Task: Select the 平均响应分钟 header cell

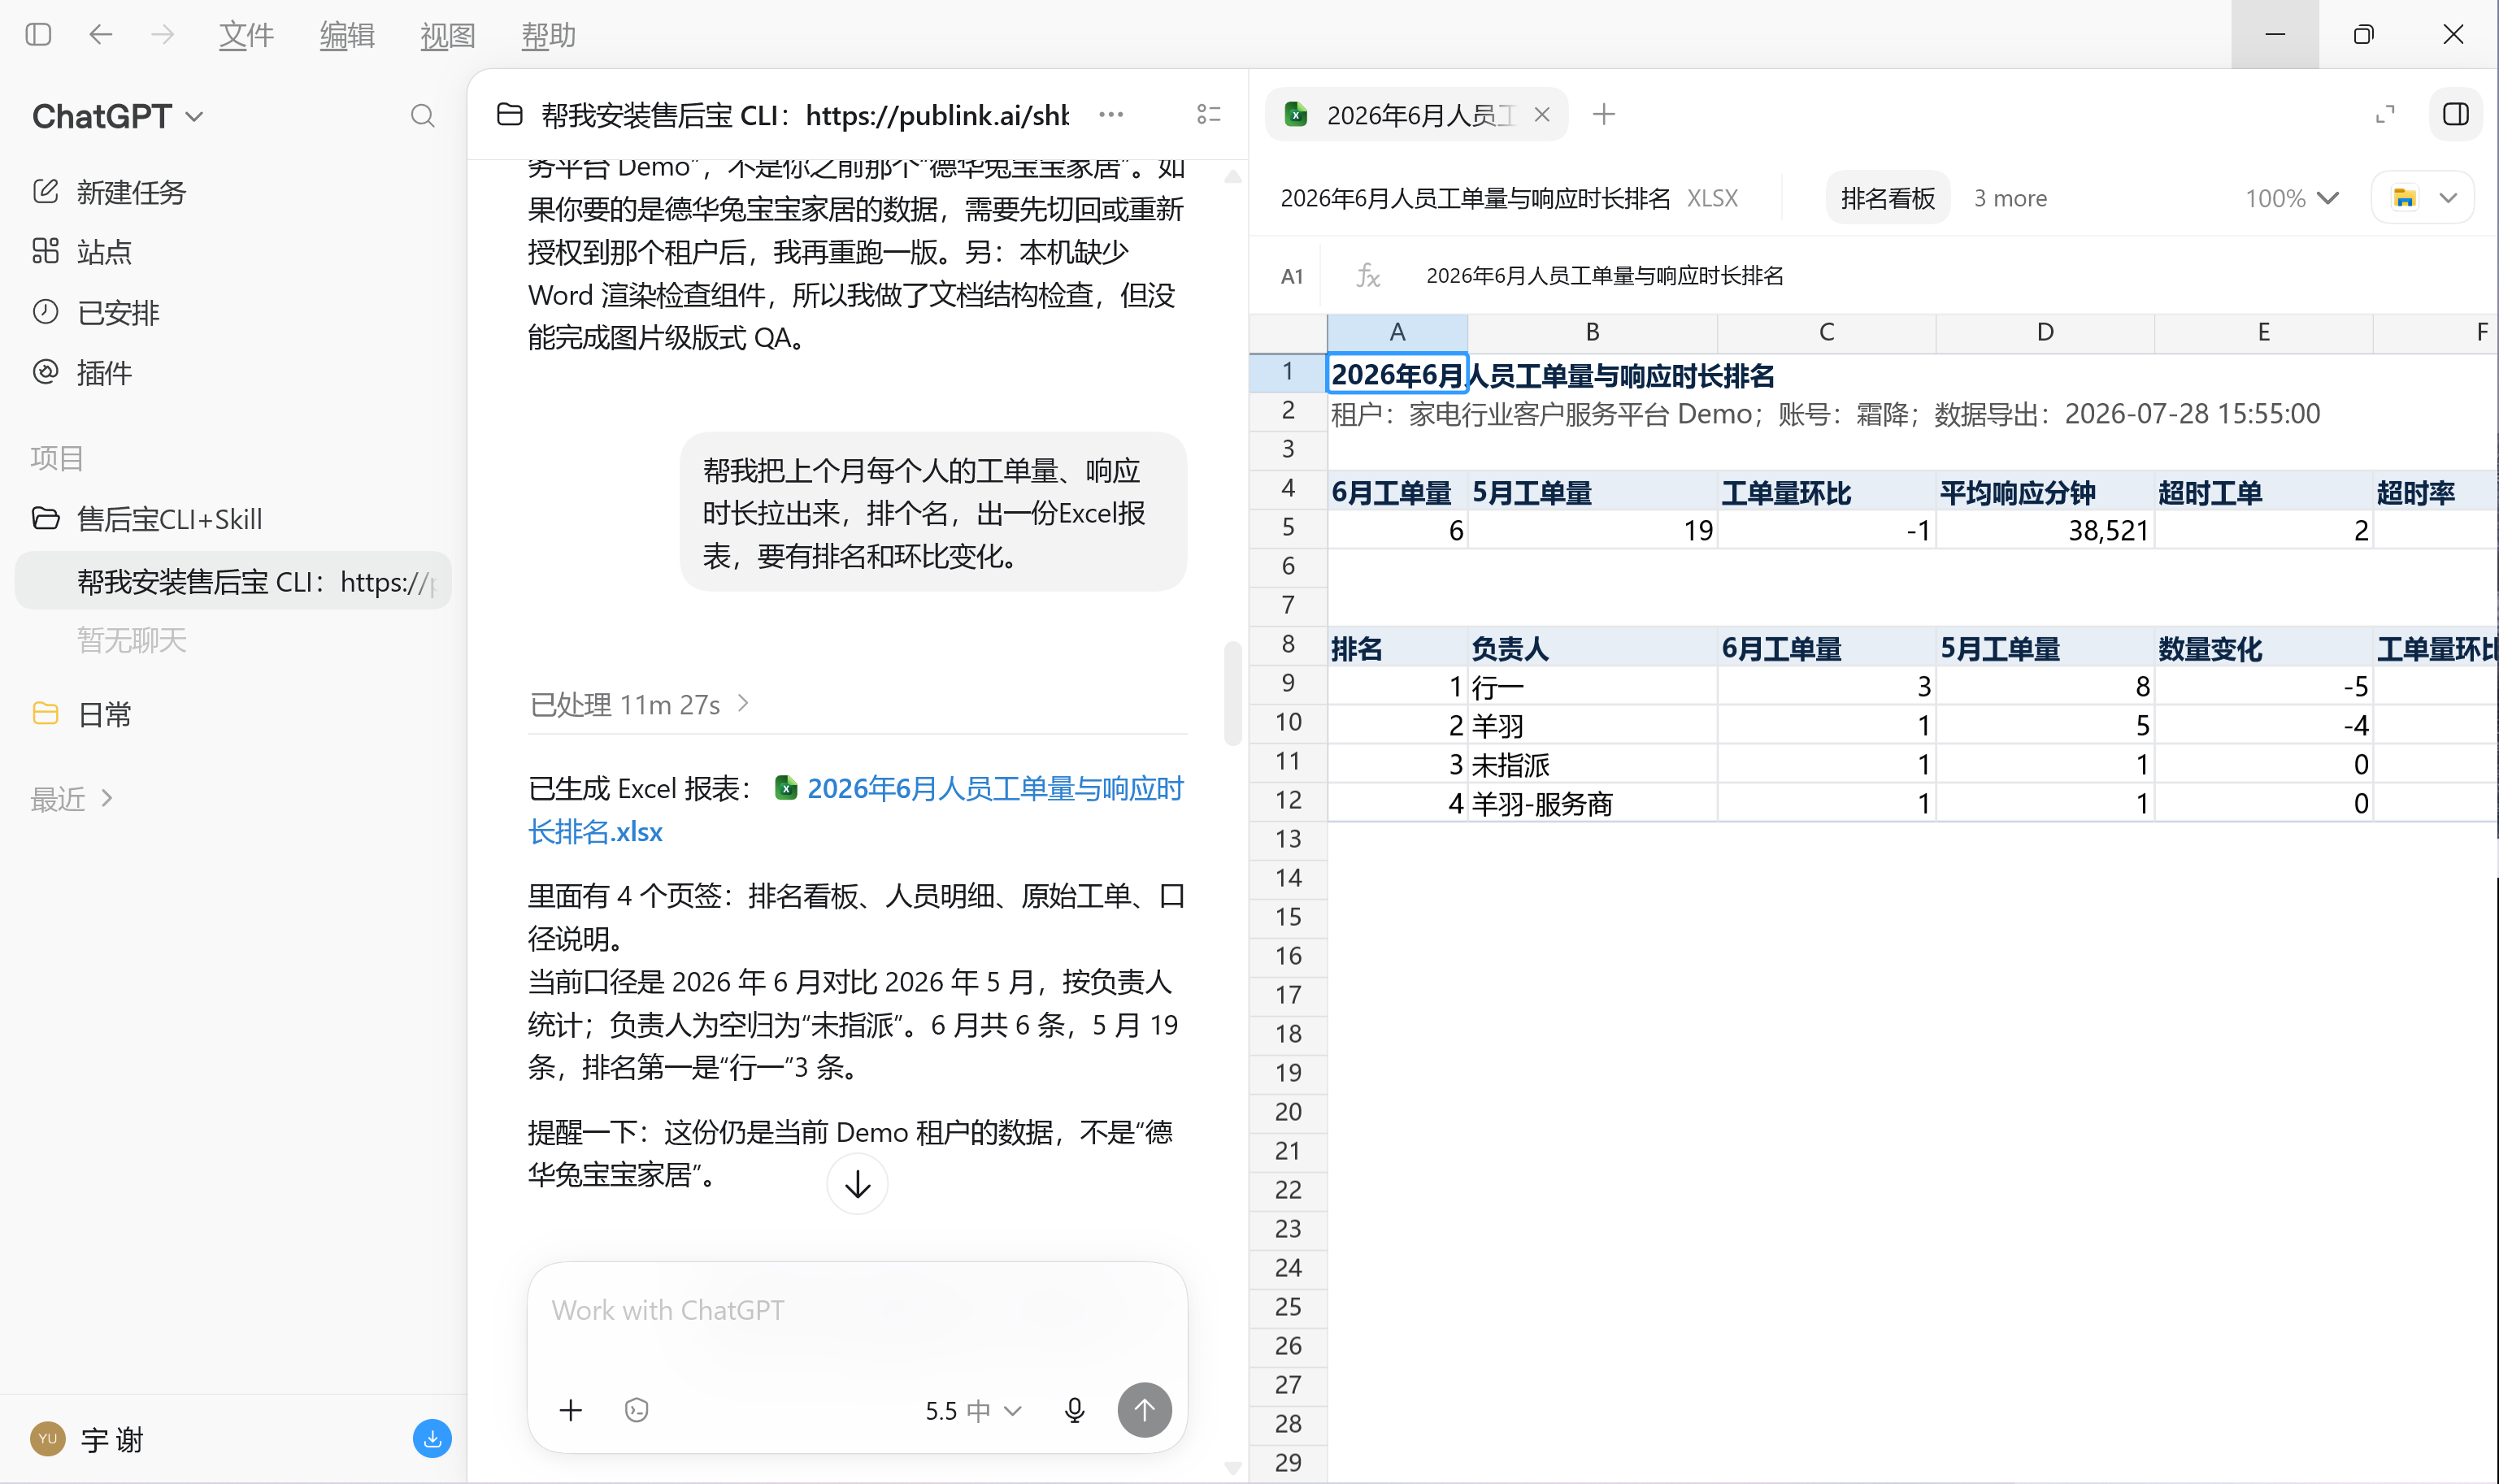Action: click(2045, 492)
